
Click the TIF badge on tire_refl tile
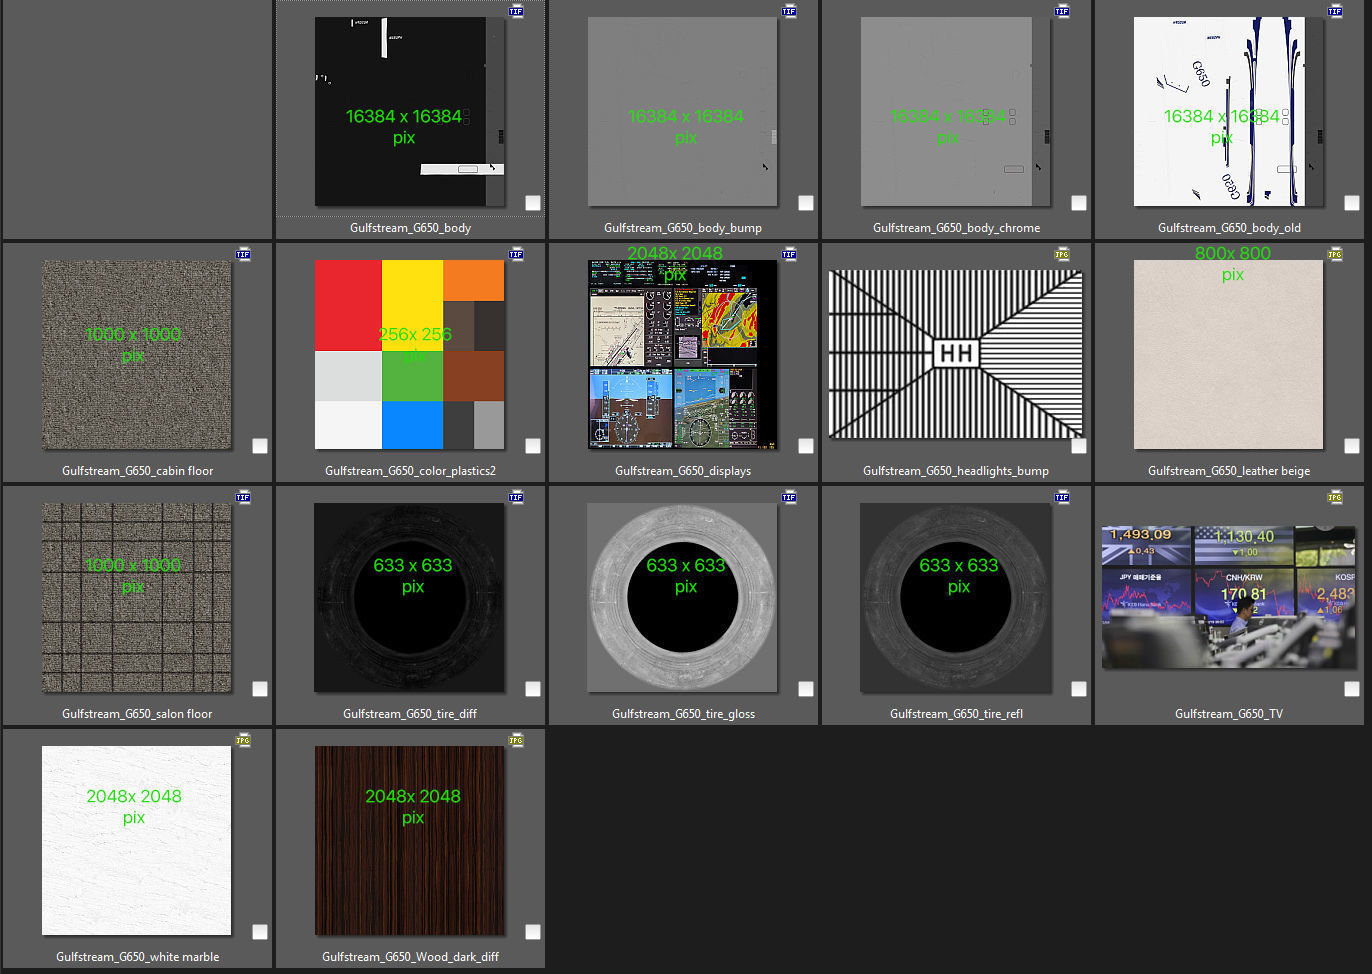[x=1062, y=497]
